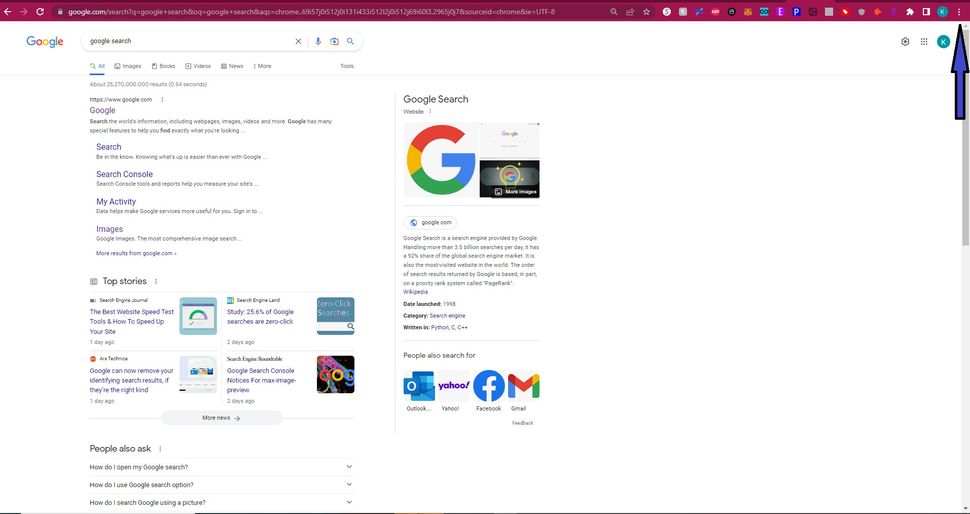Viewport: 970px width, 514px height.
Task: Open the Extensions puzzle piece menu
Action: pos(910,12)
